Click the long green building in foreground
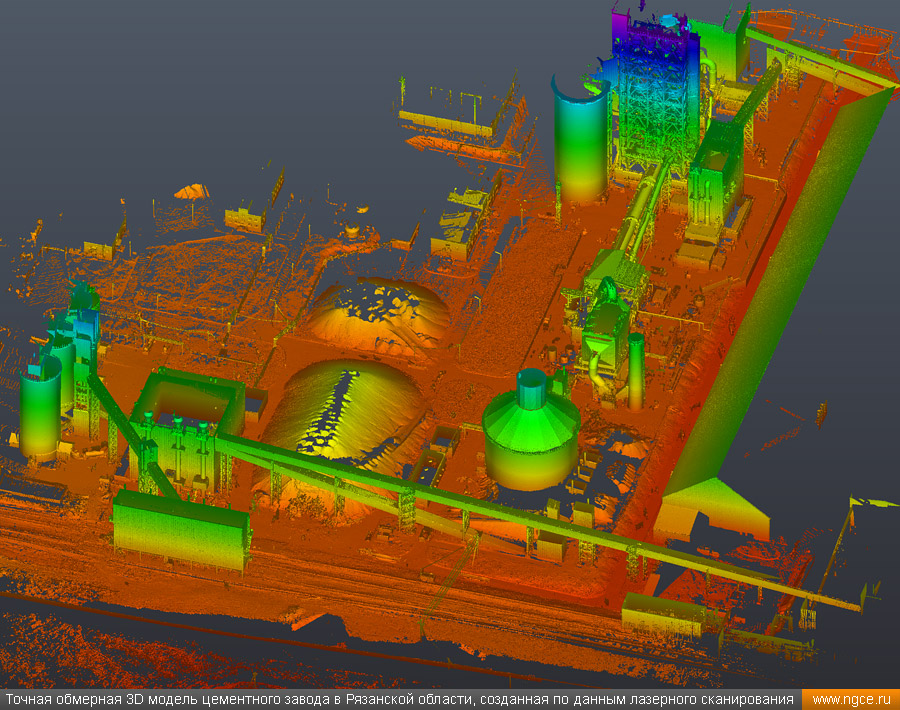Viewport: 900px width, 710px height. click(x=180, y=530)
